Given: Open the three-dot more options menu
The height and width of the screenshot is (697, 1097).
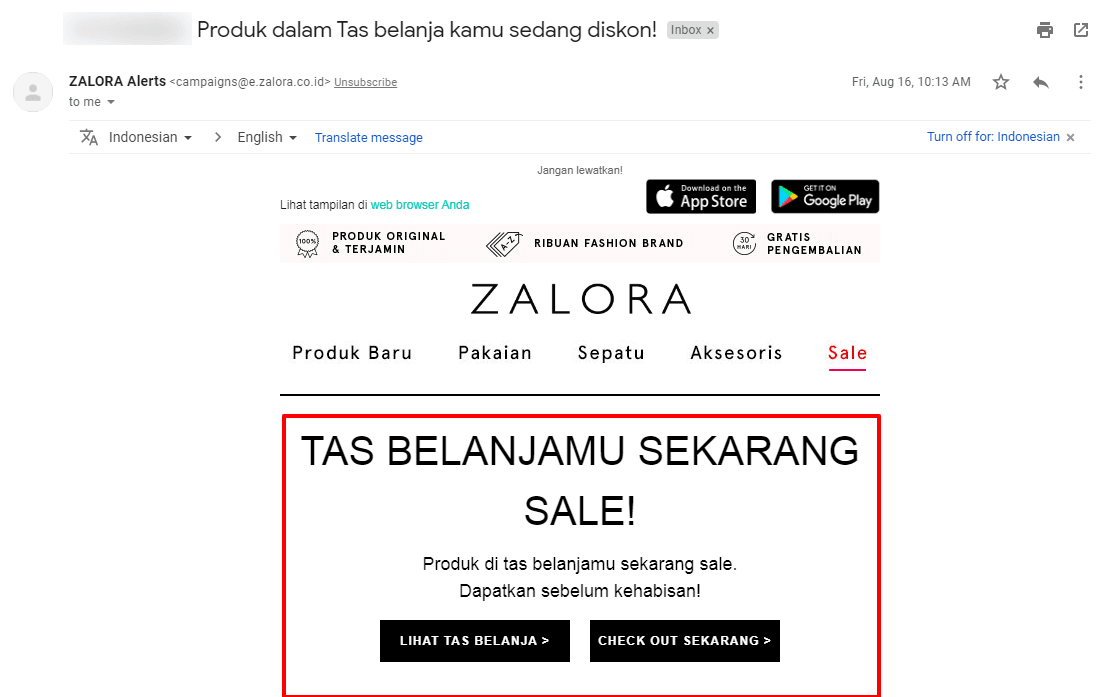Looking at the screenshot, I should (x=1080, y=82).
